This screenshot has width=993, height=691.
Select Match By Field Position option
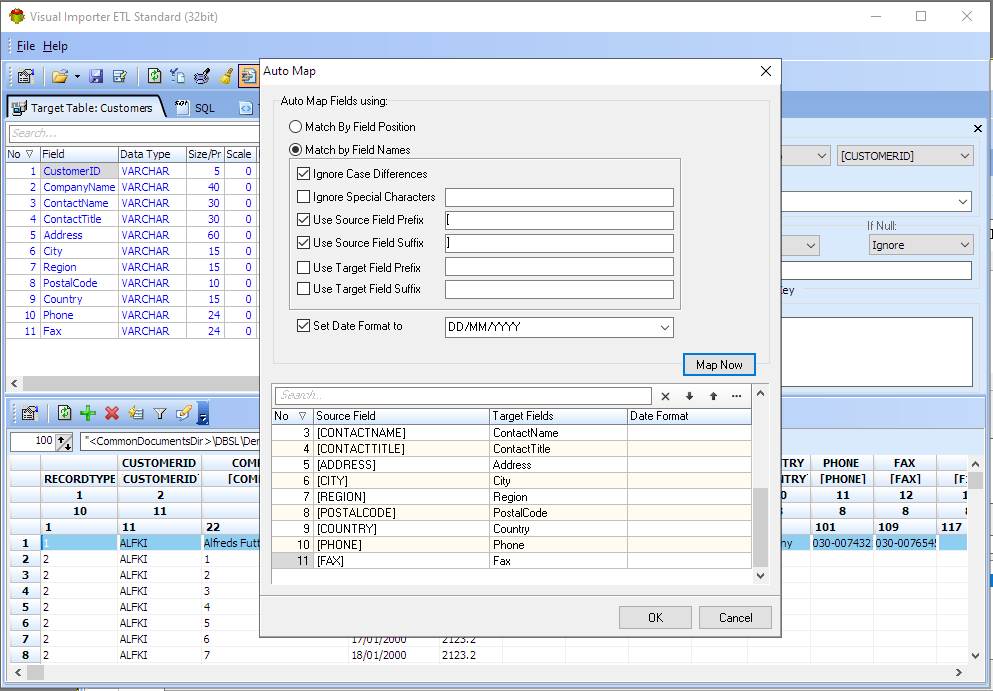point(295,127)
